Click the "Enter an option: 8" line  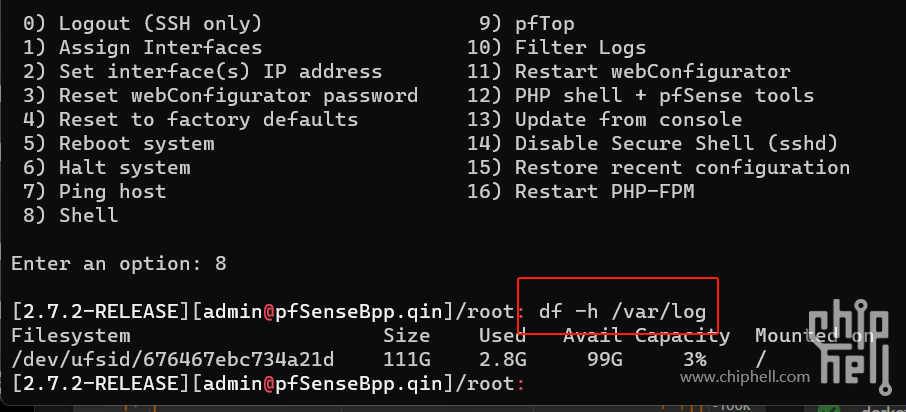[119, 264]
